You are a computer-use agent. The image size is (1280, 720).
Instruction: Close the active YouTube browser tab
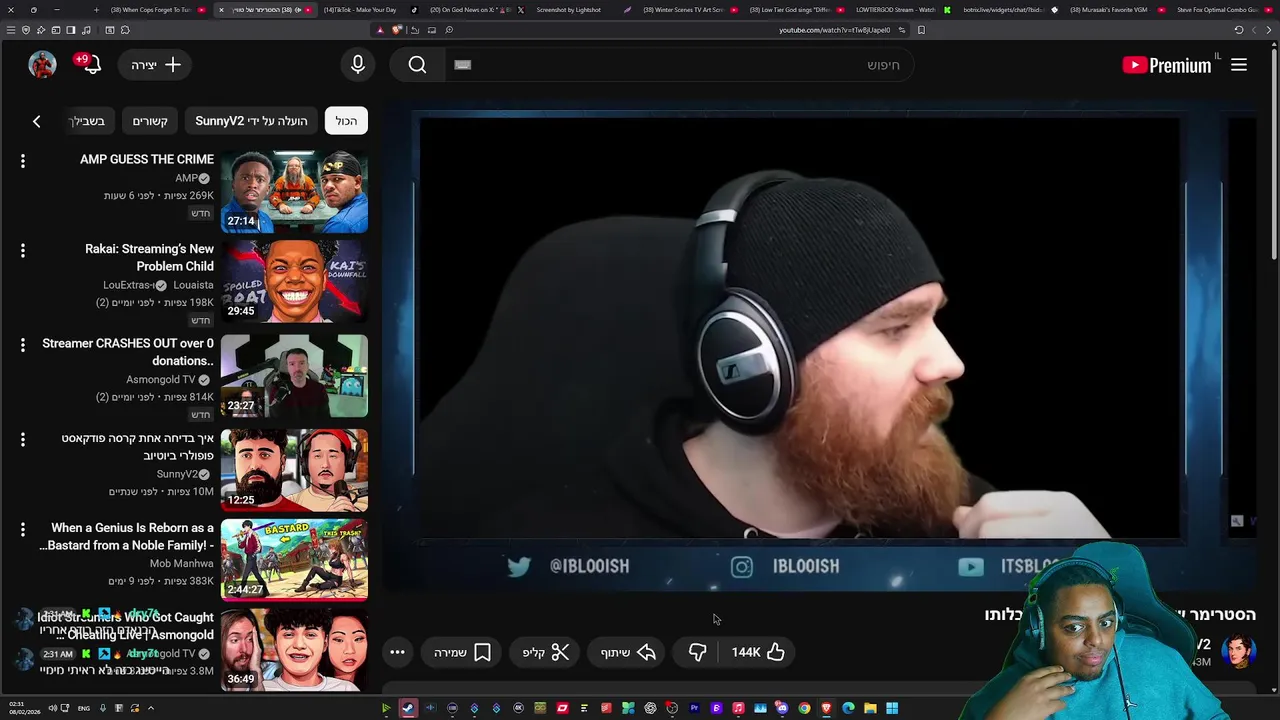click(x=221, y=10)
